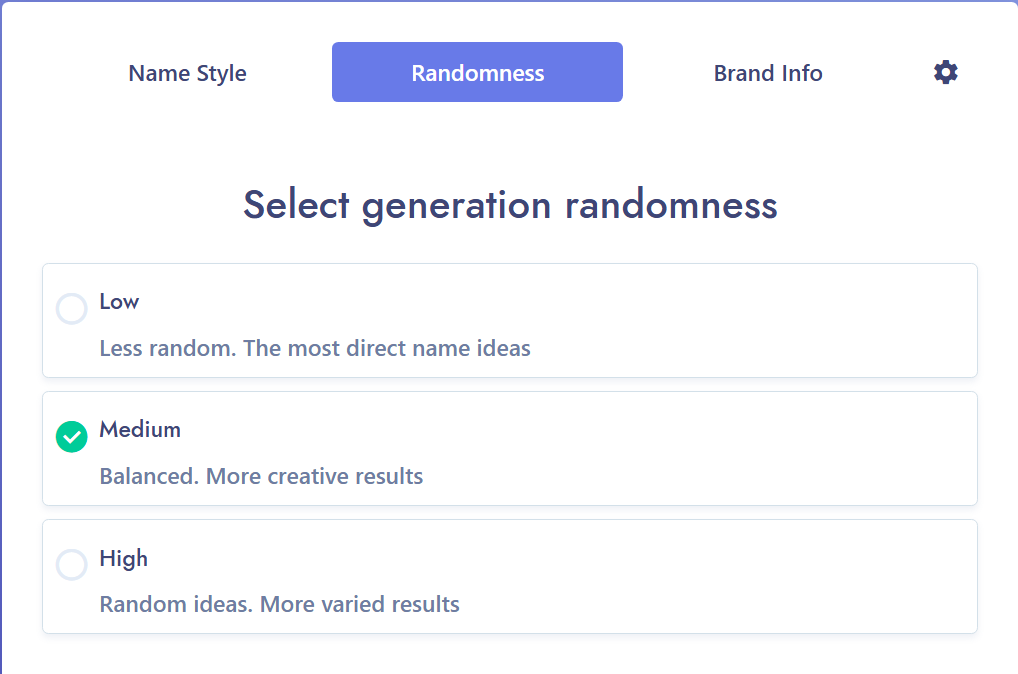
Task: Choose the High option card
Action: point(509,576)
